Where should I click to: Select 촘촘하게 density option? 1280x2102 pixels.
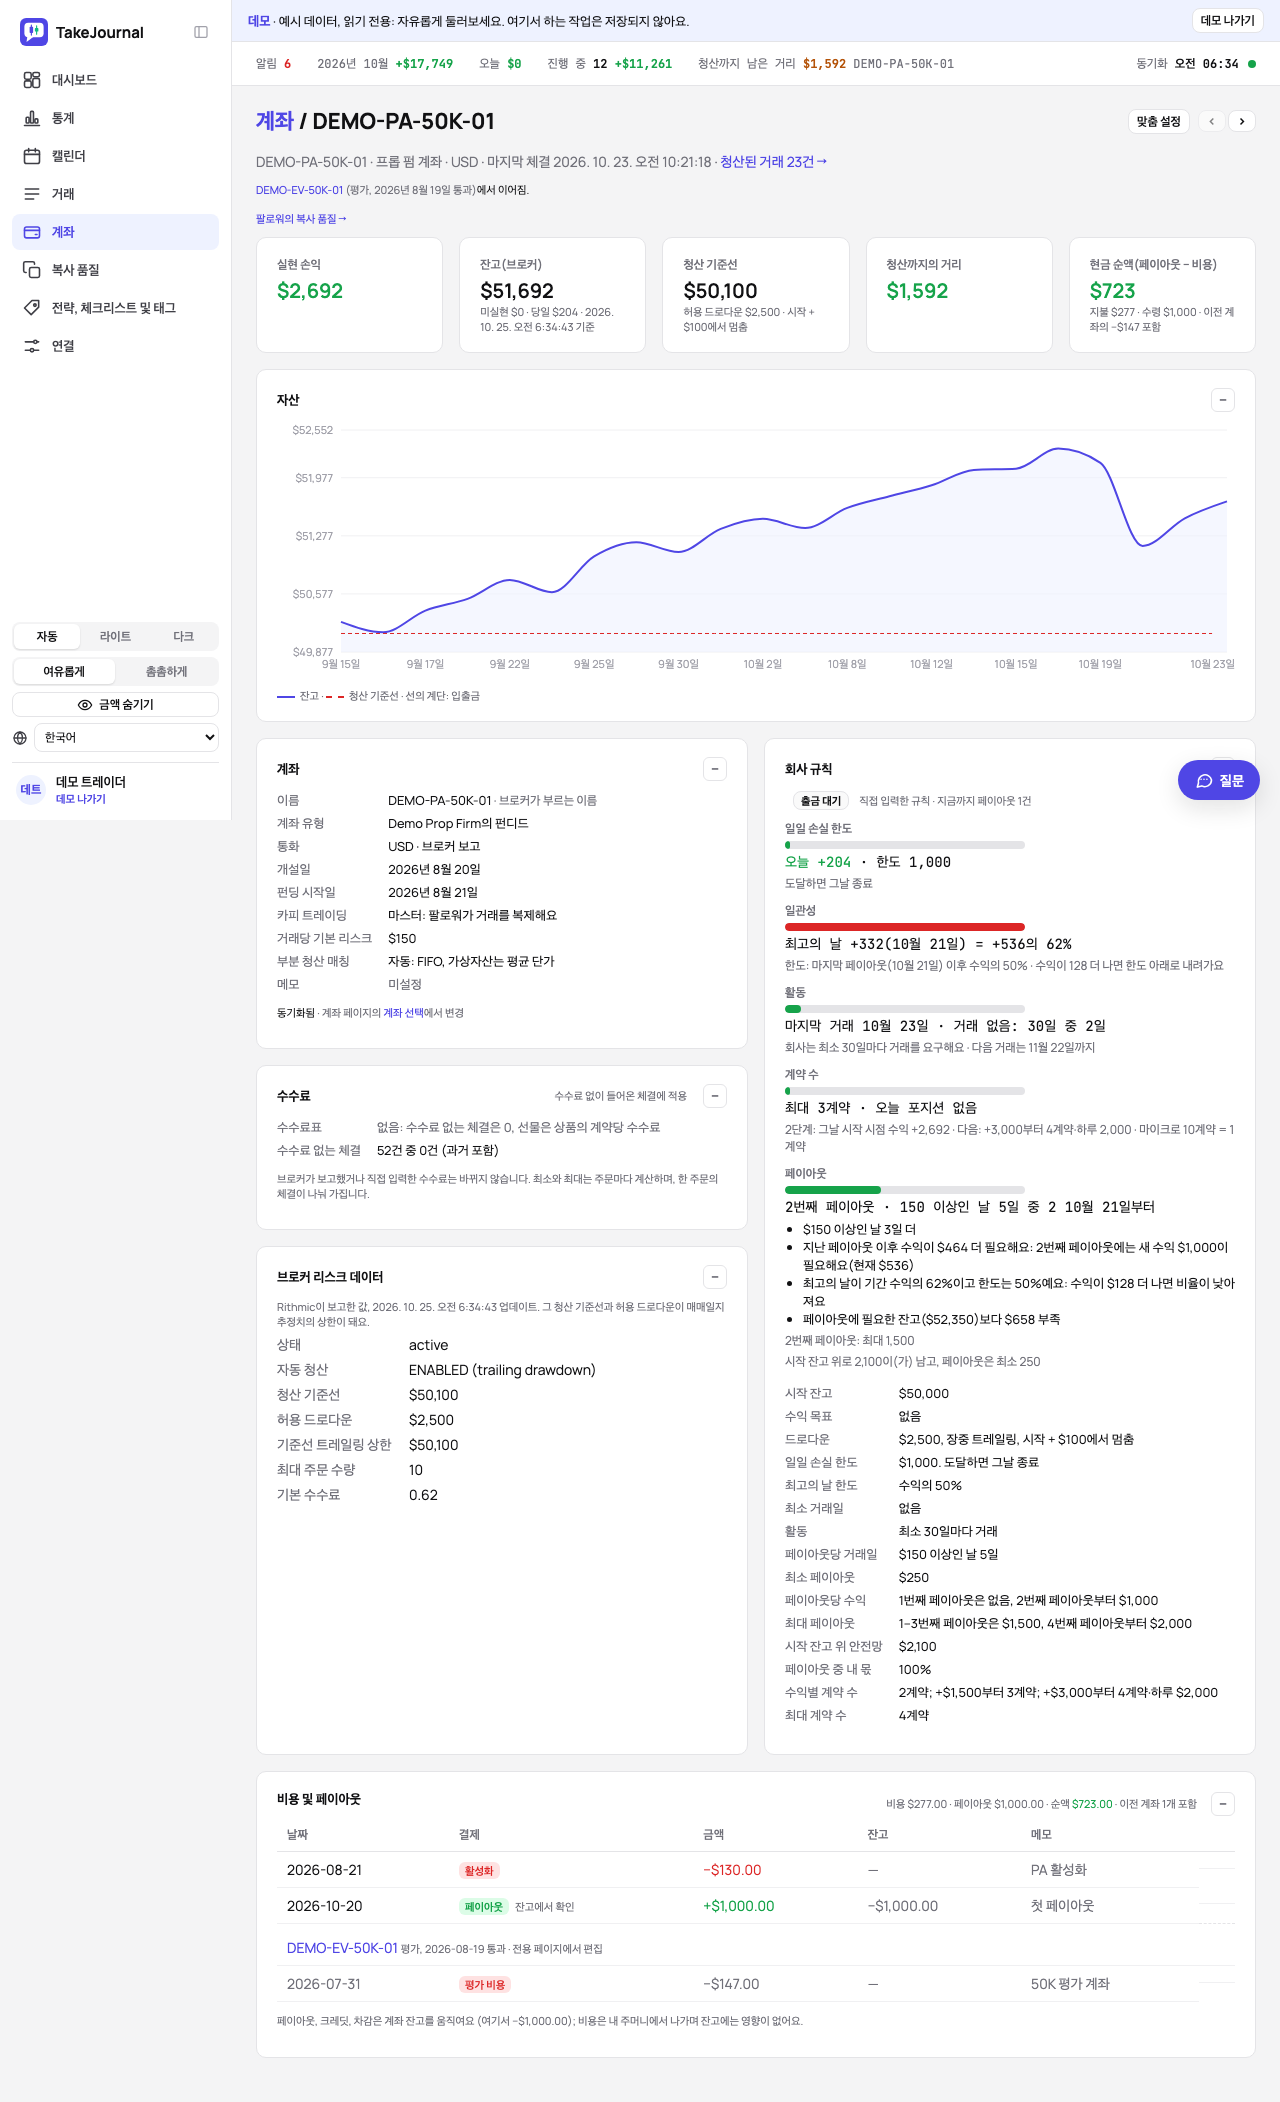tap(166, 671)
